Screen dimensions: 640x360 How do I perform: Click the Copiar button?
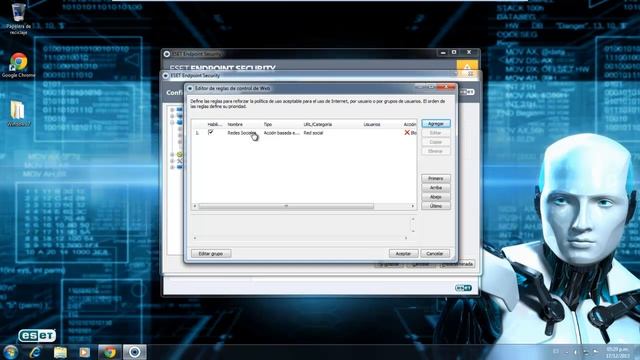[436, 142]
